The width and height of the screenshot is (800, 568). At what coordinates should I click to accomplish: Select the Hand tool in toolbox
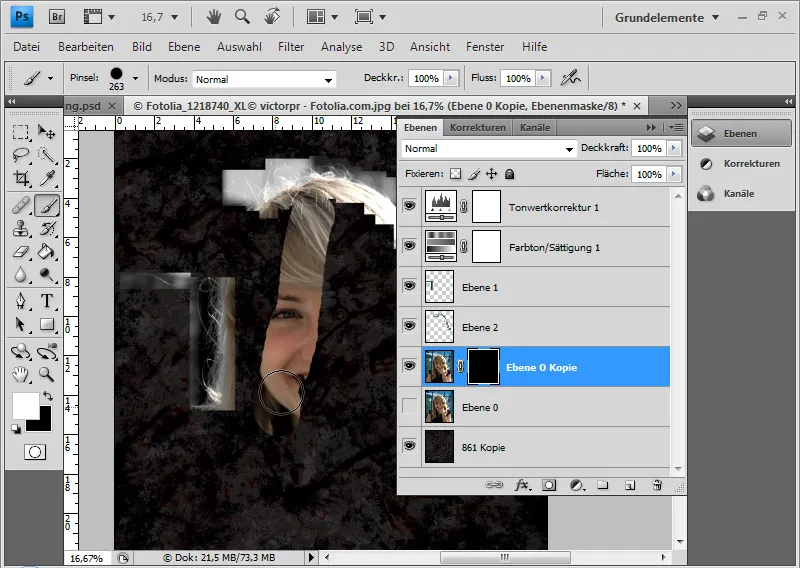tap(20, 375)
